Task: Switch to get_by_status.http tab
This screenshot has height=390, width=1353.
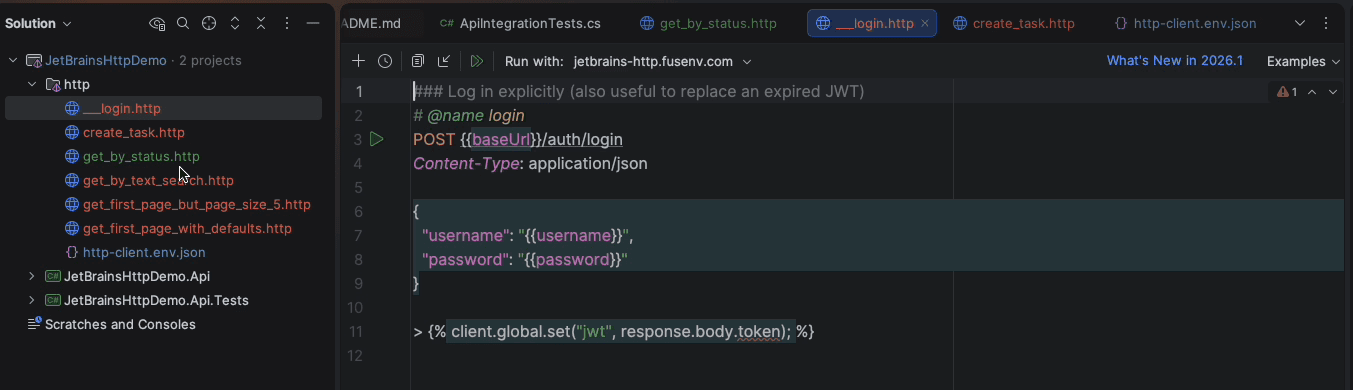Action: click(708, 23)
